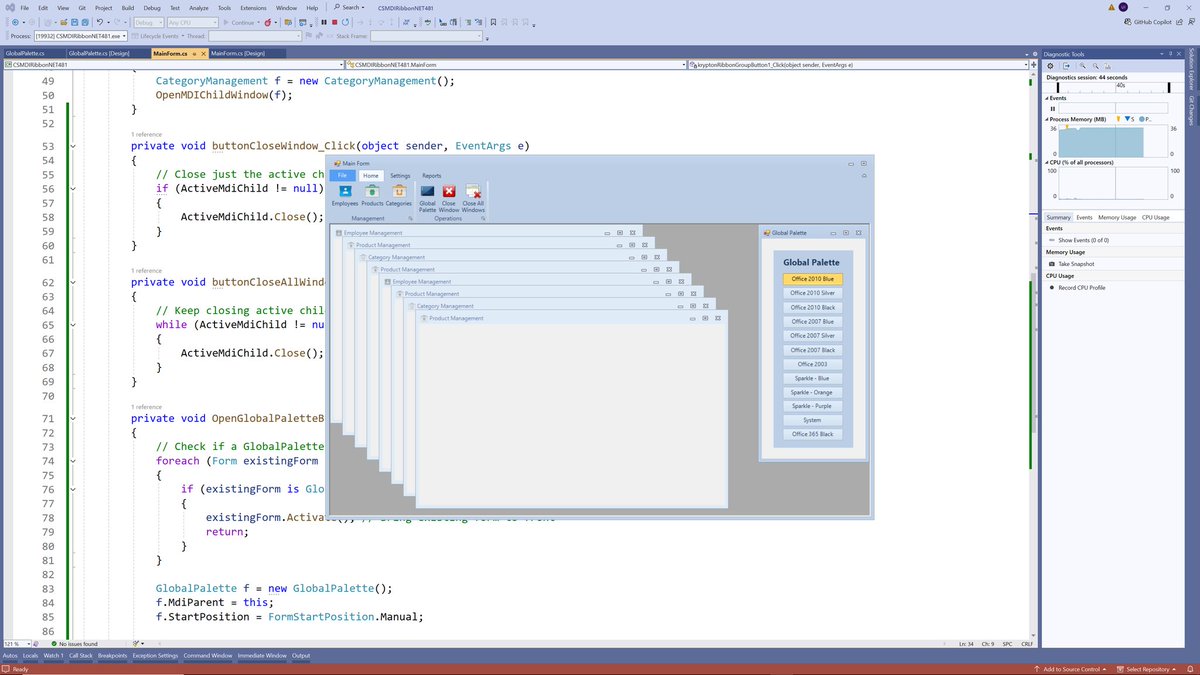This screenshot has height=675, width=1200.
Task: Select the Office 2010 Silver palette button
Action: (813, 293)
